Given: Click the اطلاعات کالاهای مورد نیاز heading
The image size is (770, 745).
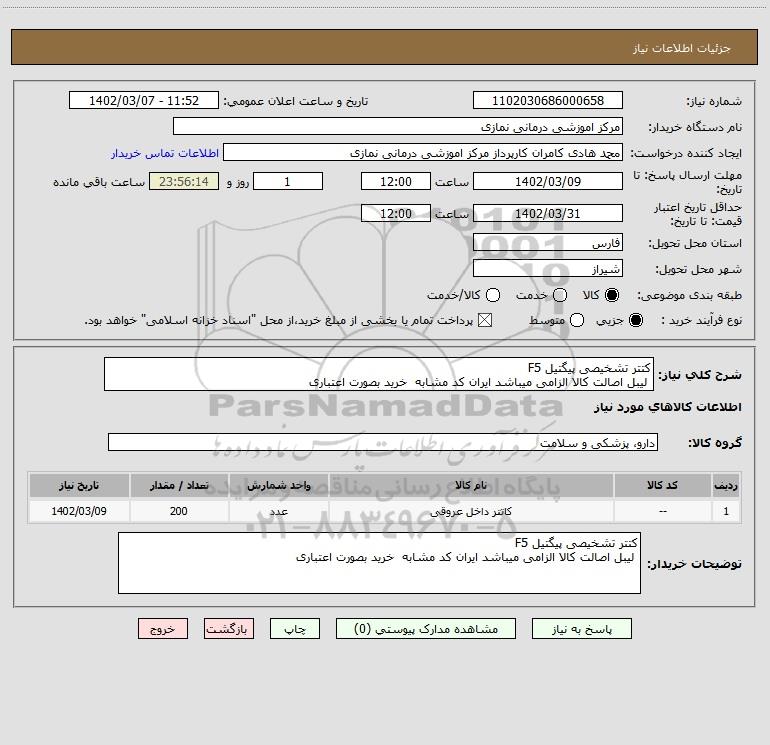Looking at the screenshot, I should click(x=668, y=407).
